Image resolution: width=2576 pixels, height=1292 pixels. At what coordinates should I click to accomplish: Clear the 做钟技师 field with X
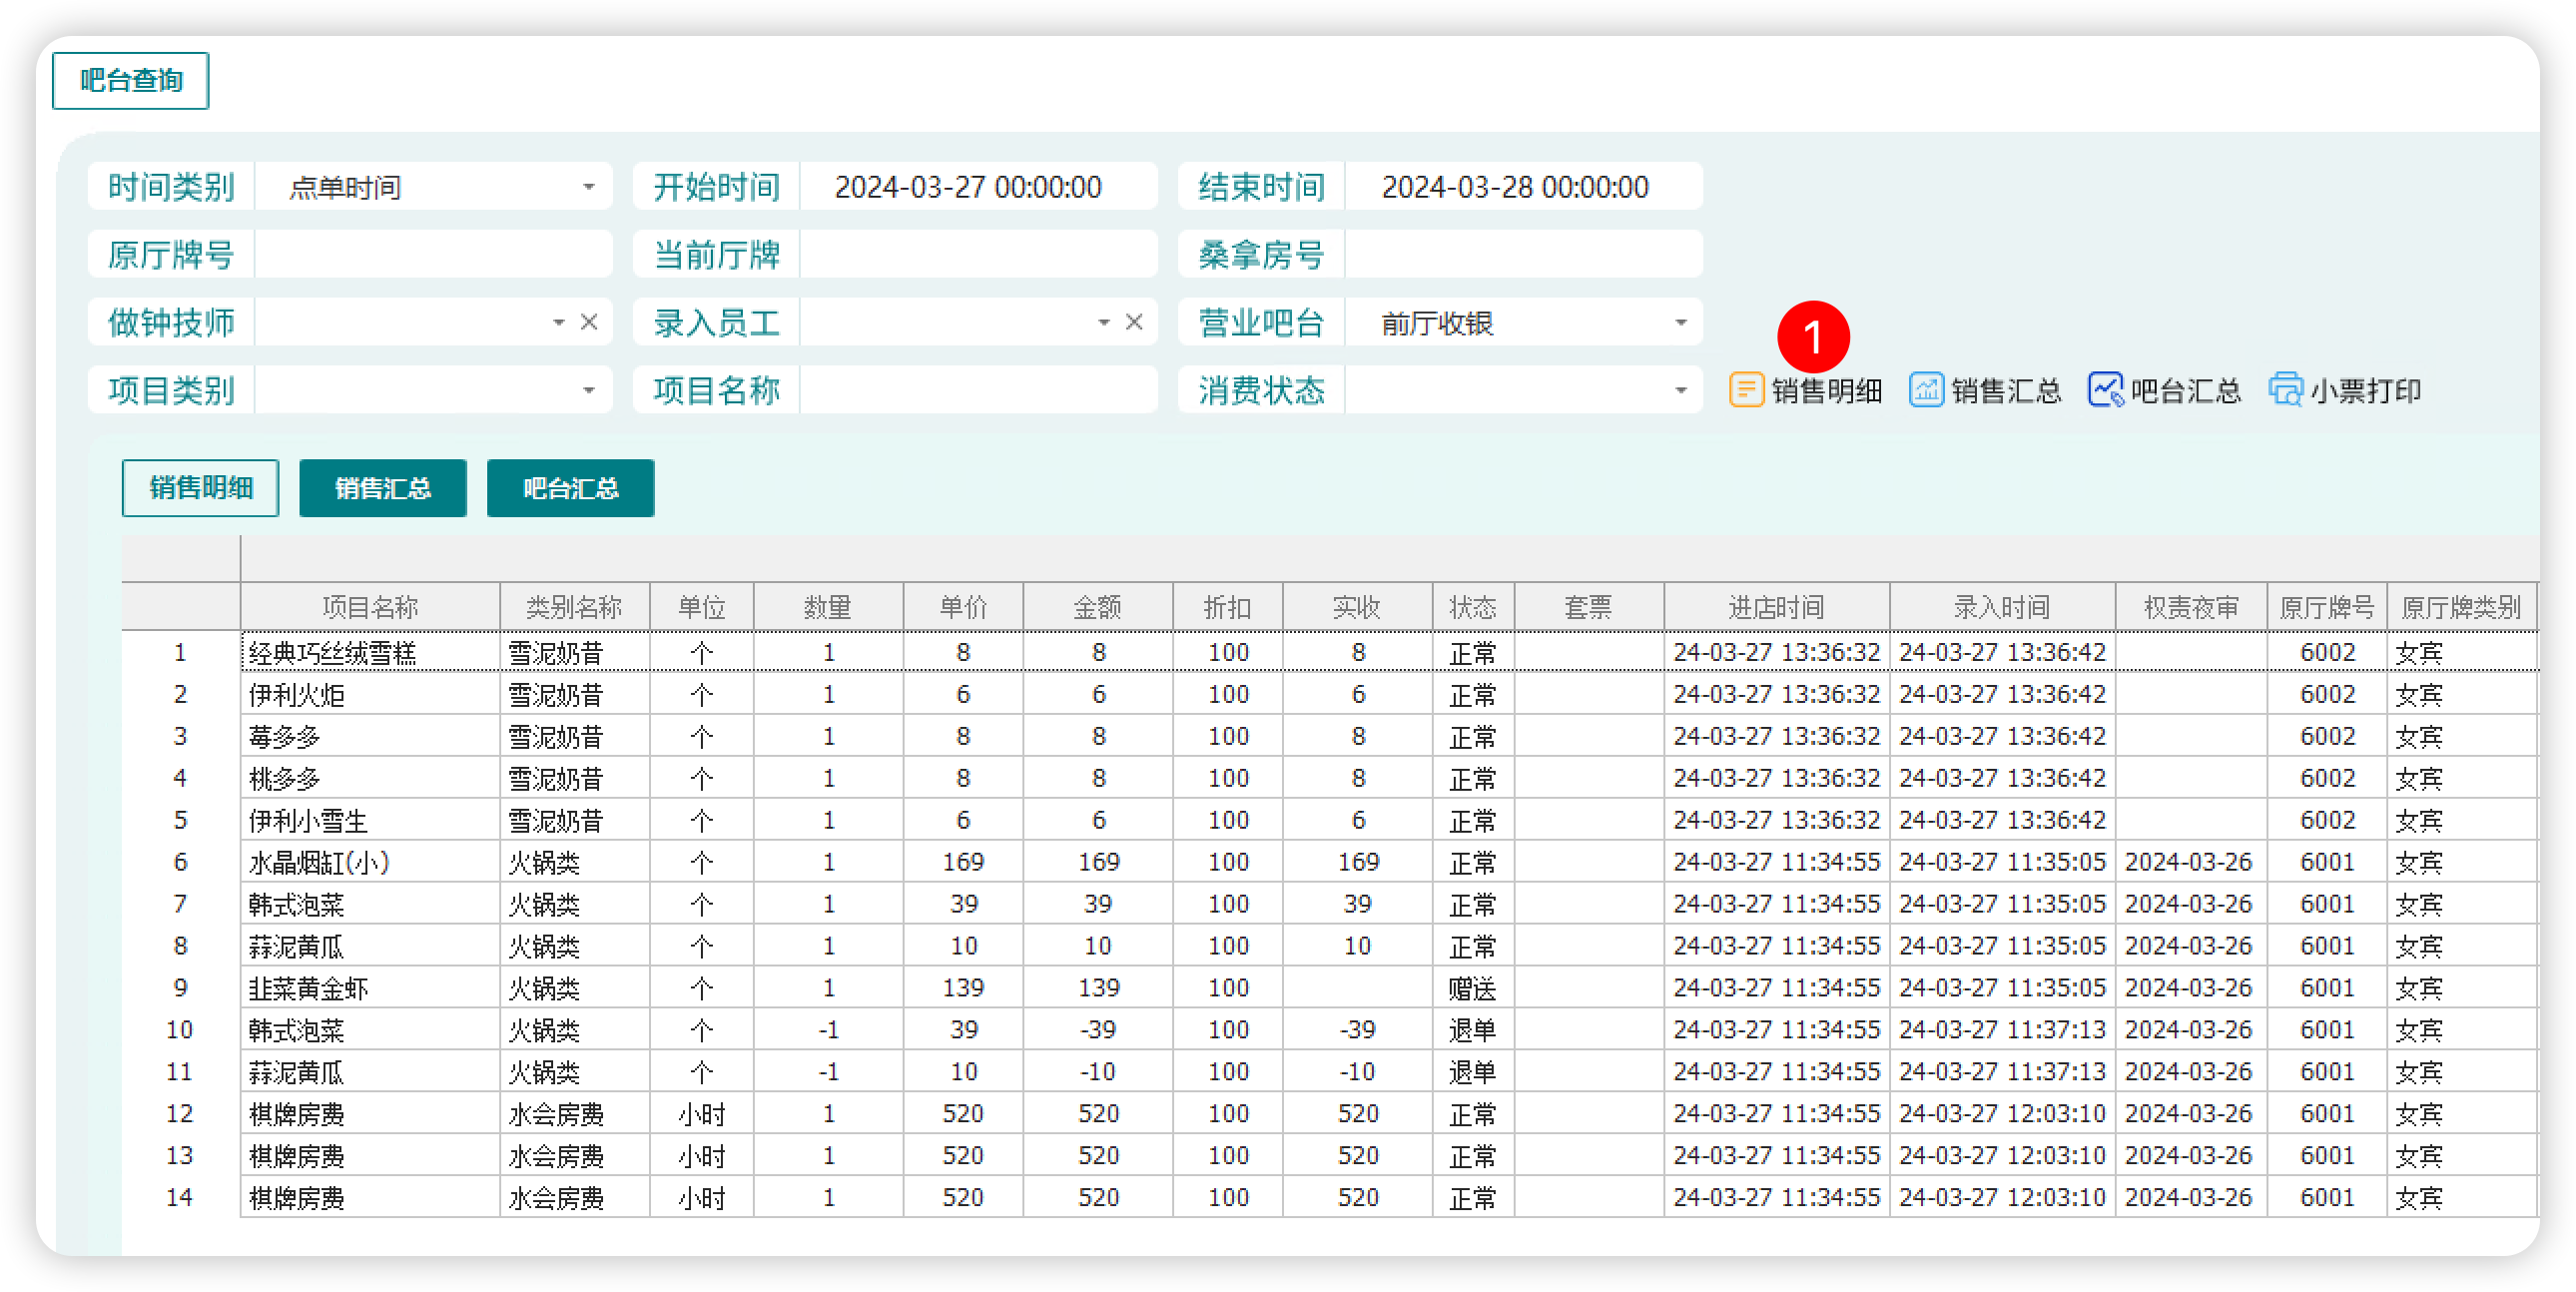pyautogui.click(x=589, y=322)
